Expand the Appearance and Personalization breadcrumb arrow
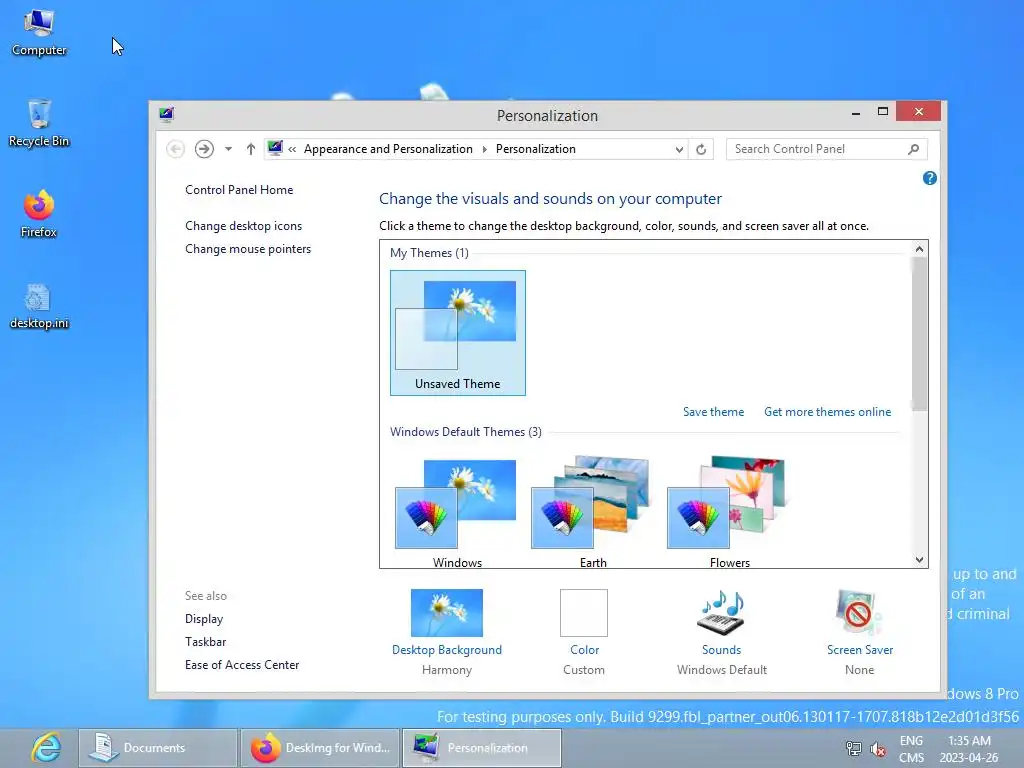The image size is (1024, 768). (485, 149)
